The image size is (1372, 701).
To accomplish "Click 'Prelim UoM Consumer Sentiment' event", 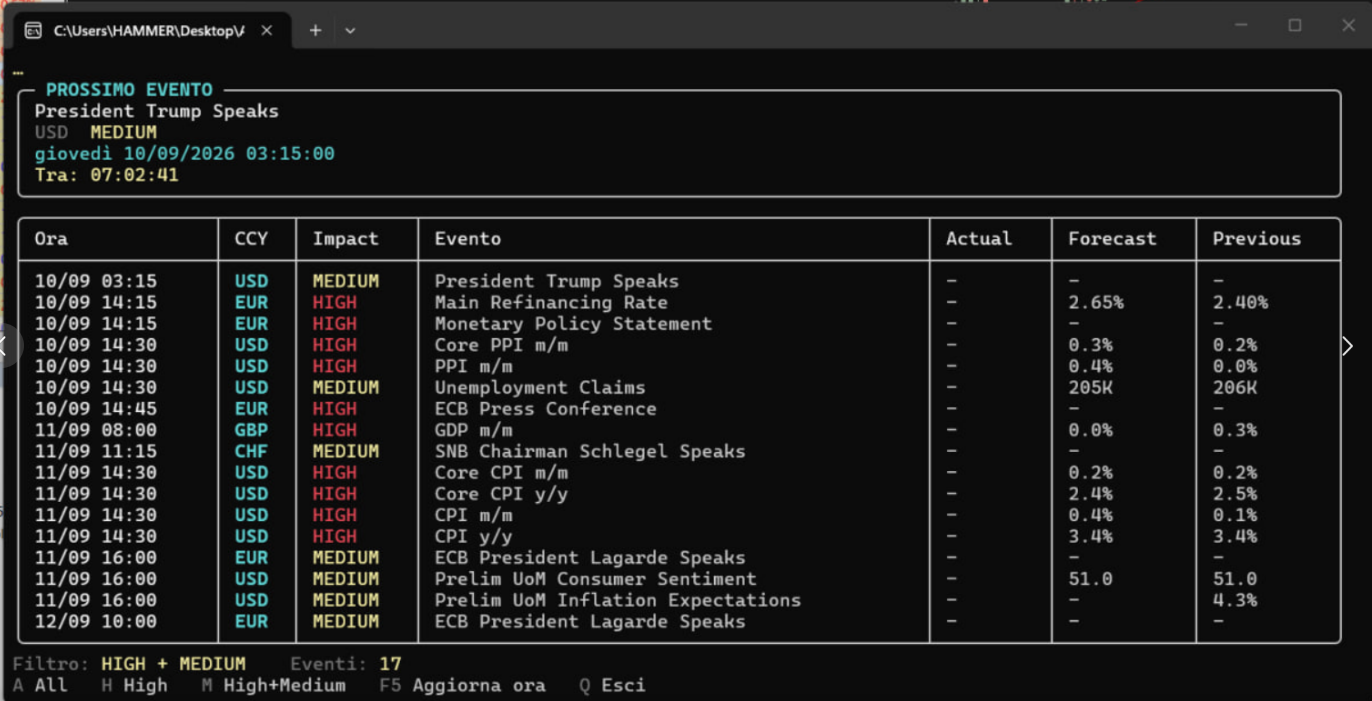I will 595,579.
